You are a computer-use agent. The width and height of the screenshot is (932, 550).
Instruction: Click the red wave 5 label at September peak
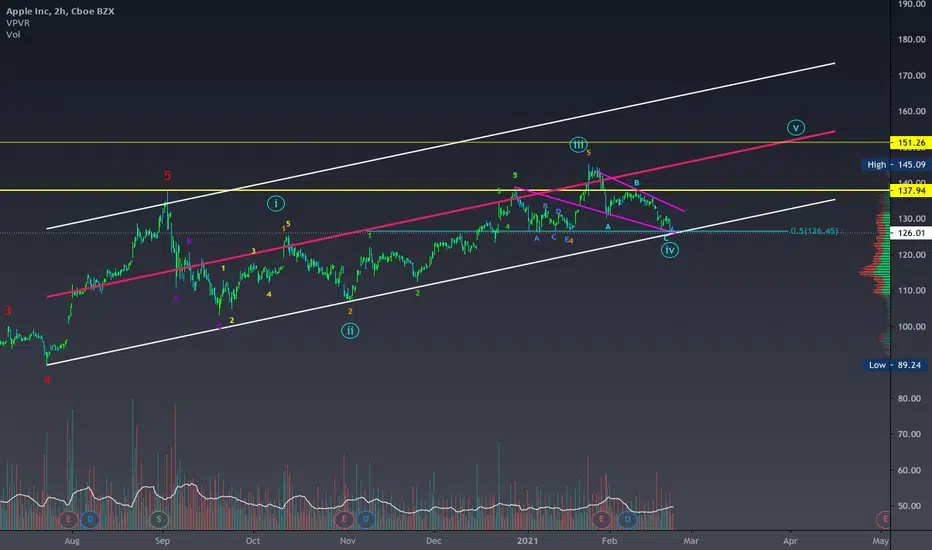pyautogui.click(x=168, y=175)
